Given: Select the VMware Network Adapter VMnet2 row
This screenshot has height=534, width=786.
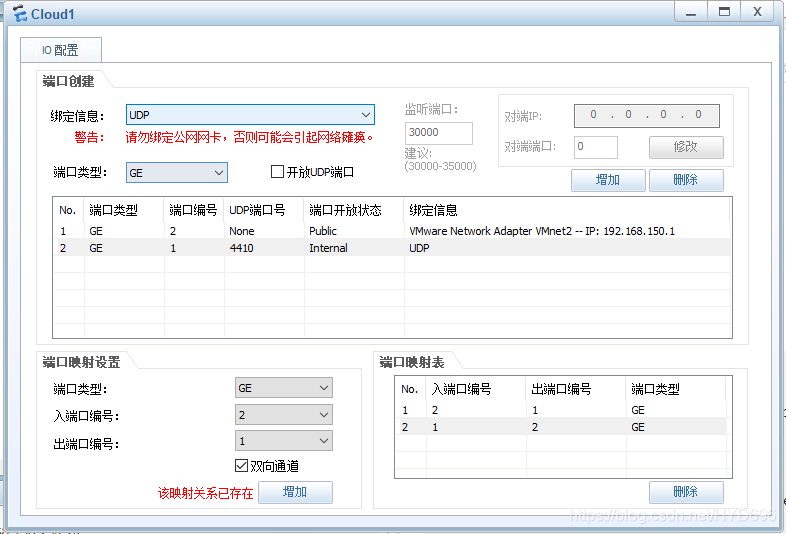Looking at the screenshot, I should [392, 231].
